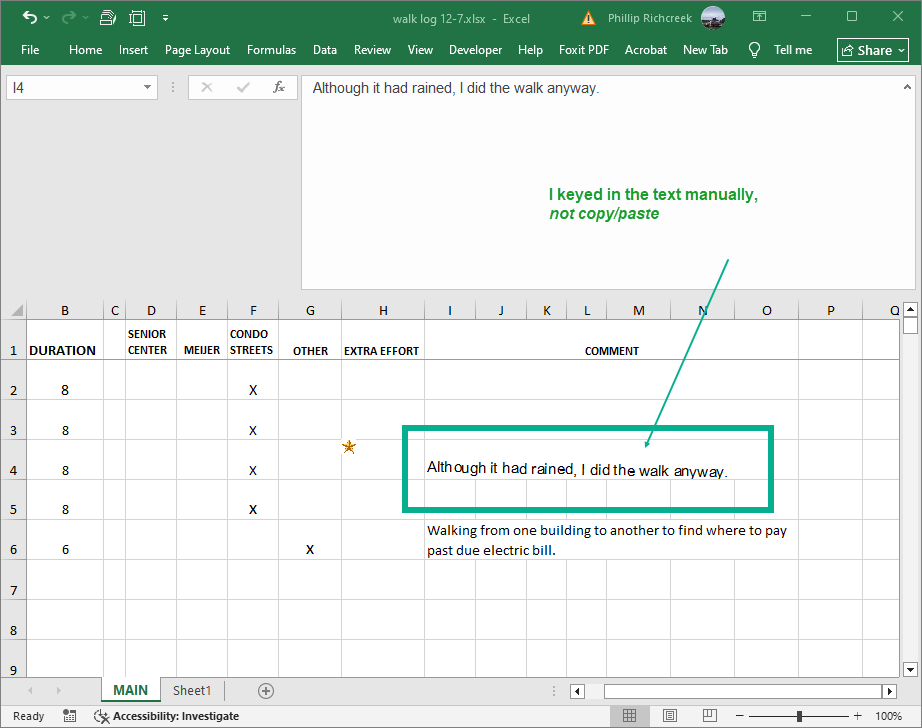Open the File menu
Viewport: 922px width, 728px height.
tap(30, 49)
